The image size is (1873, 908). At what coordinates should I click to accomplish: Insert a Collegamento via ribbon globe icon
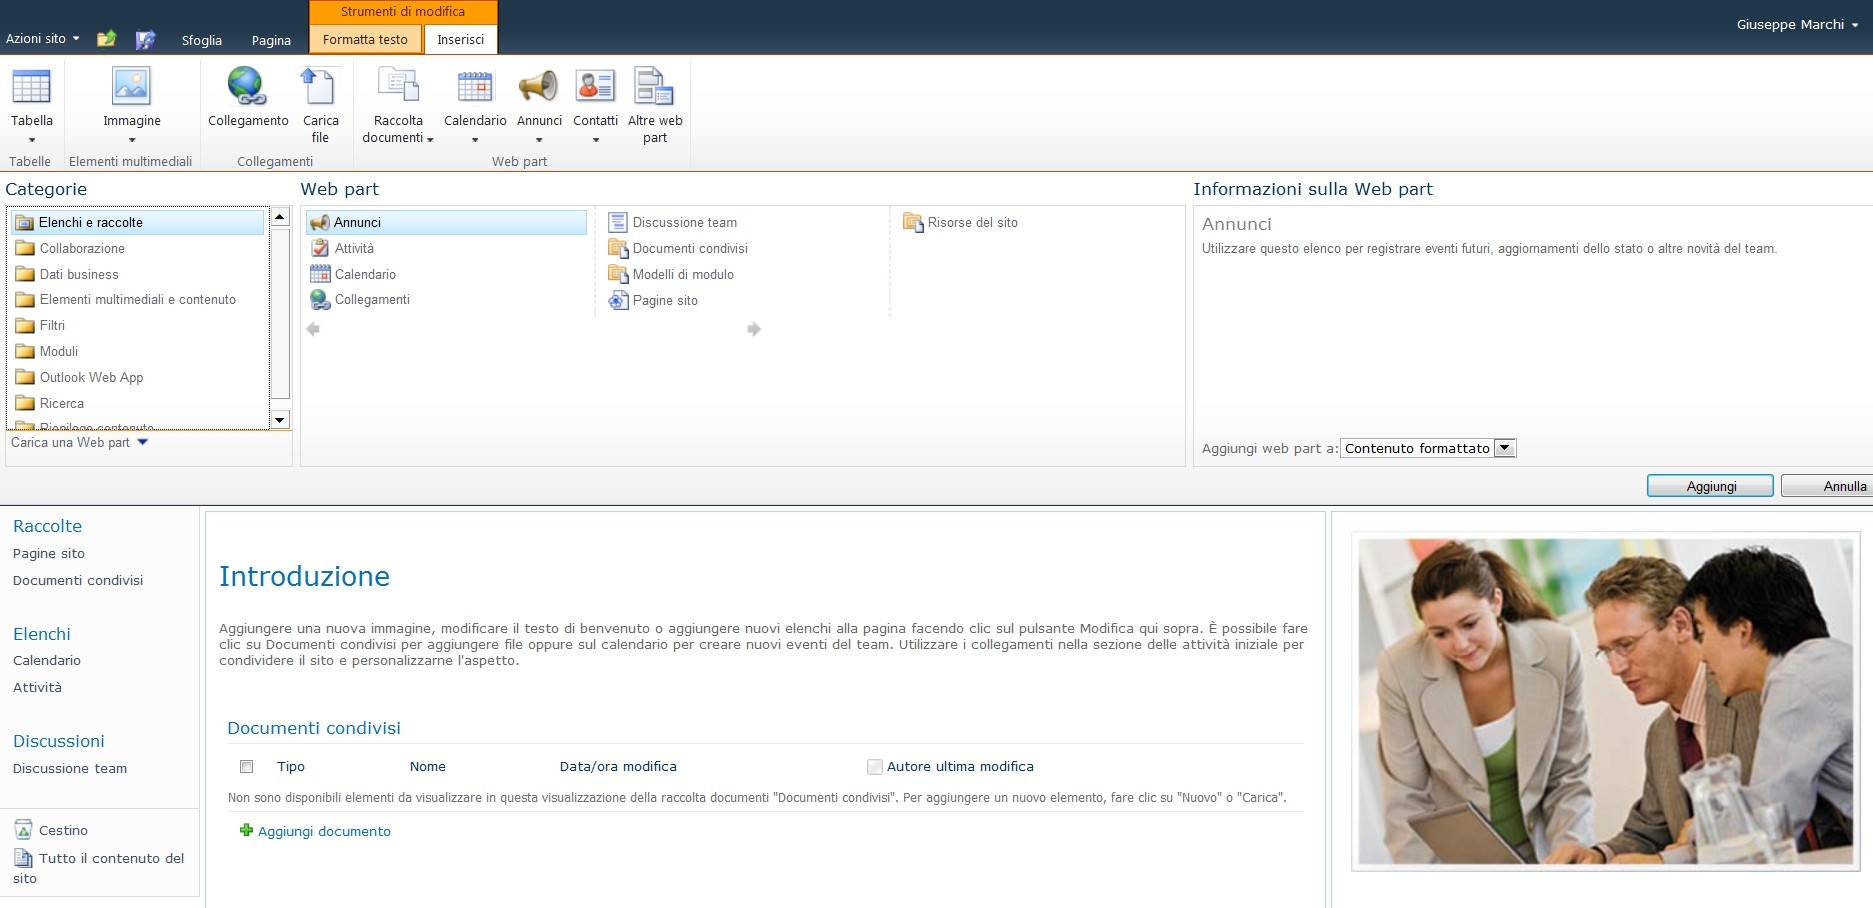click(246, 86)
